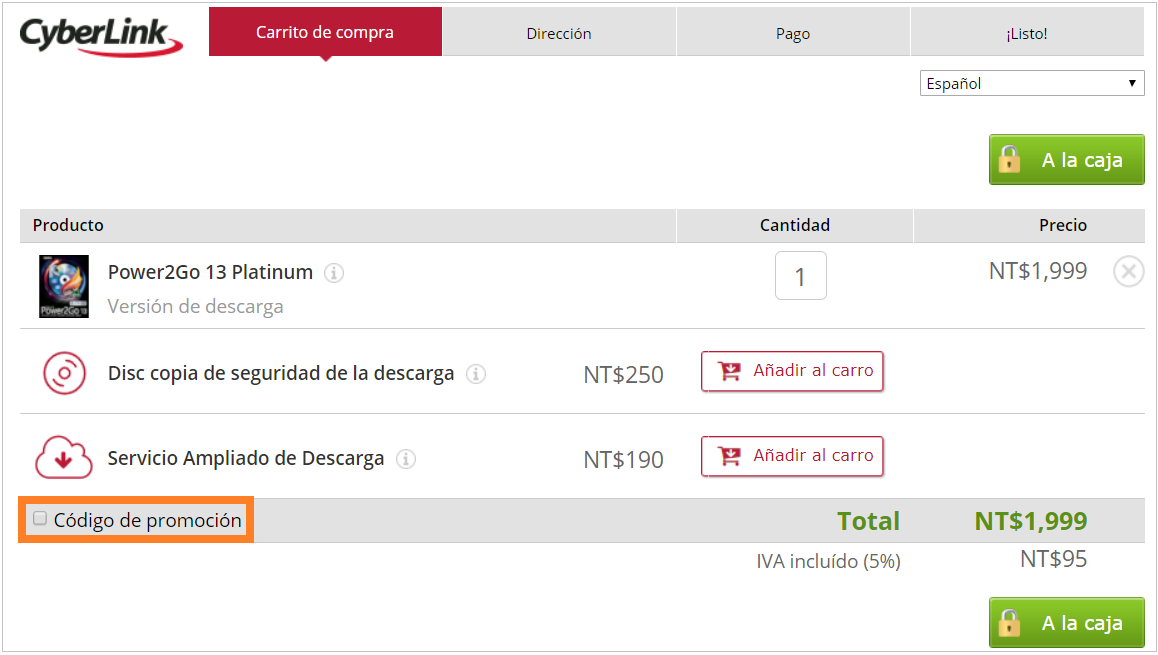
Task: Open the Español language dropdown
Action: pos(1032,83)
